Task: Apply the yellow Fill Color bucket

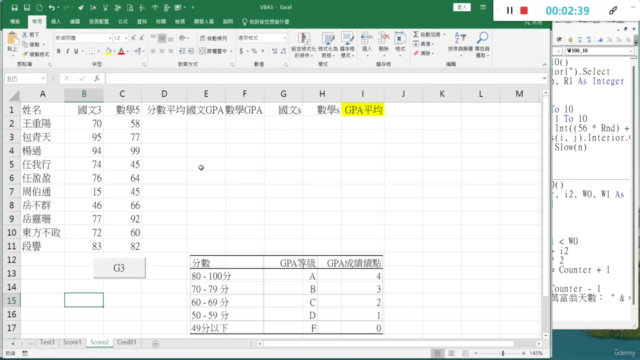Action: click(x=108, y=51)
